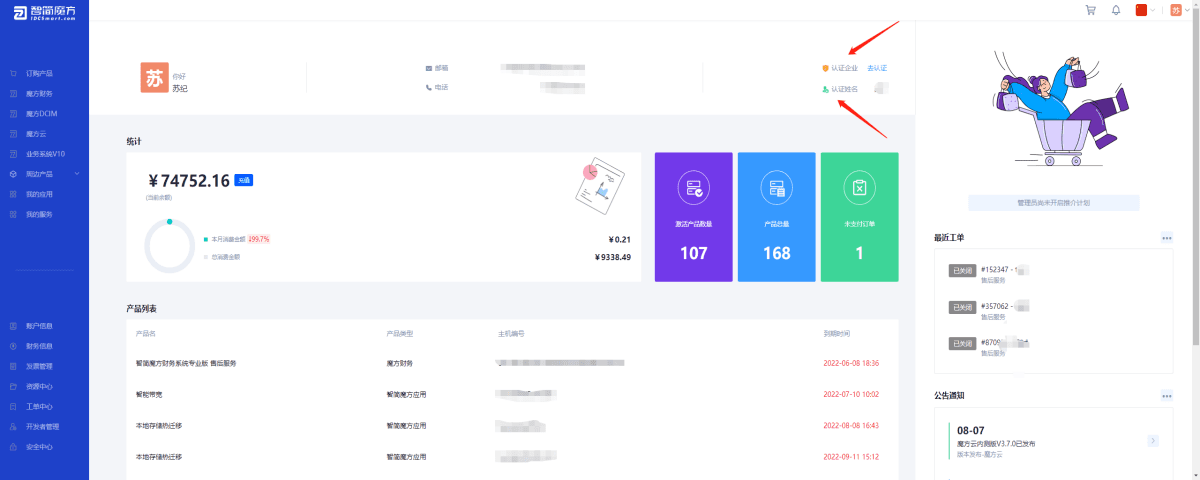
Task: Click the 安全中心 icon in sidebar
Action: click(13, 446)
